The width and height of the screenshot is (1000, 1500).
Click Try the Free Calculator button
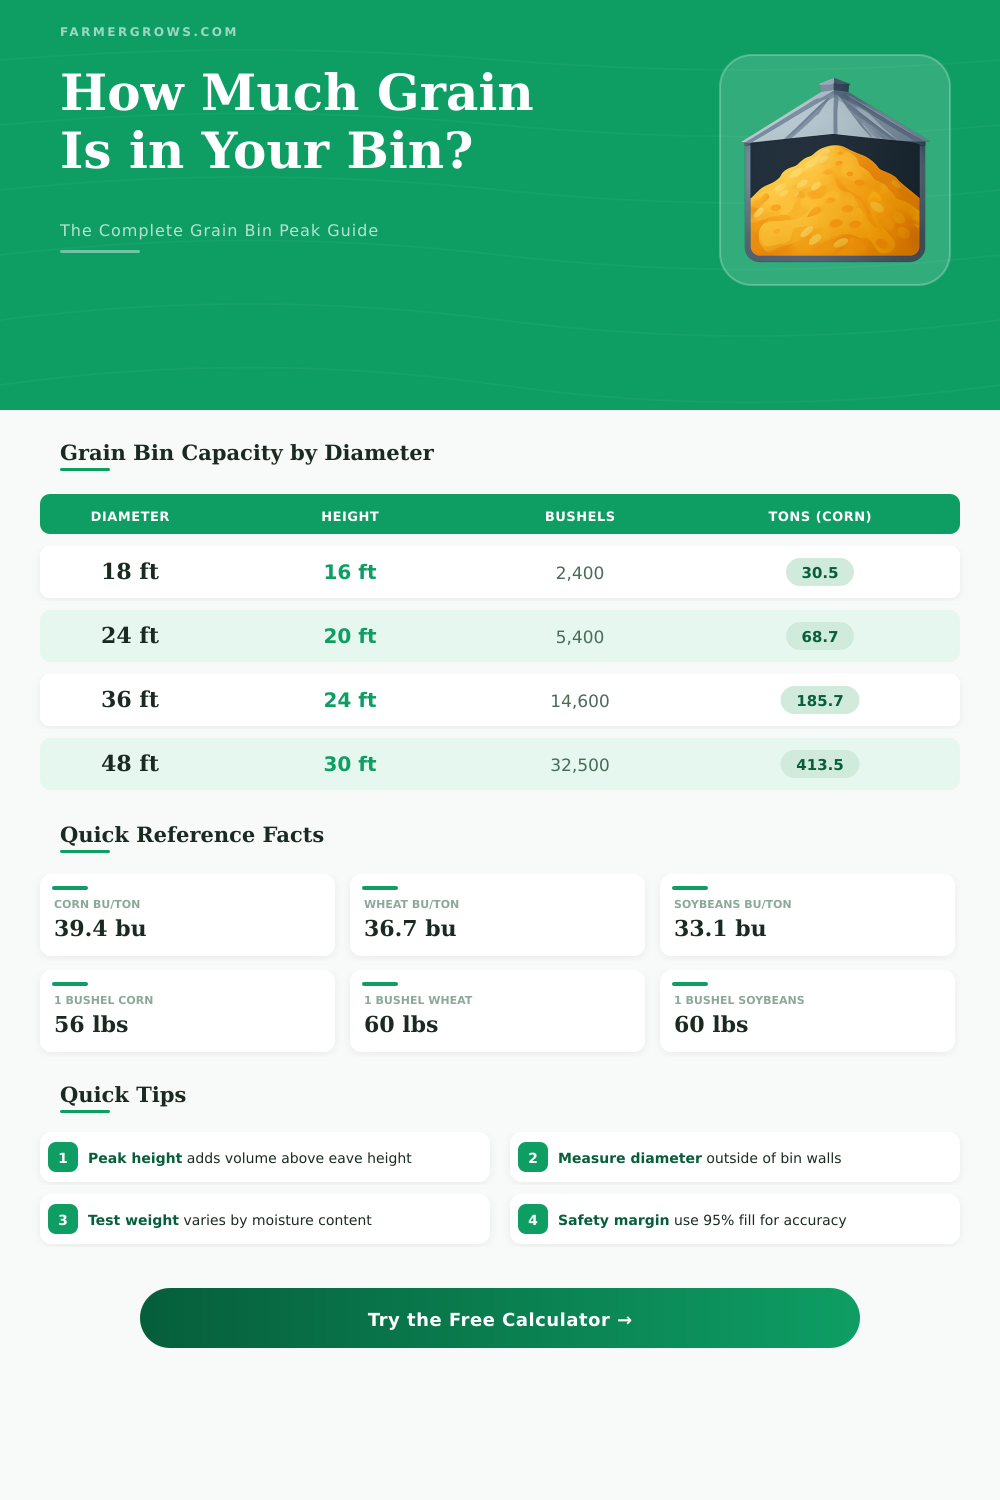click(500, 1319)
